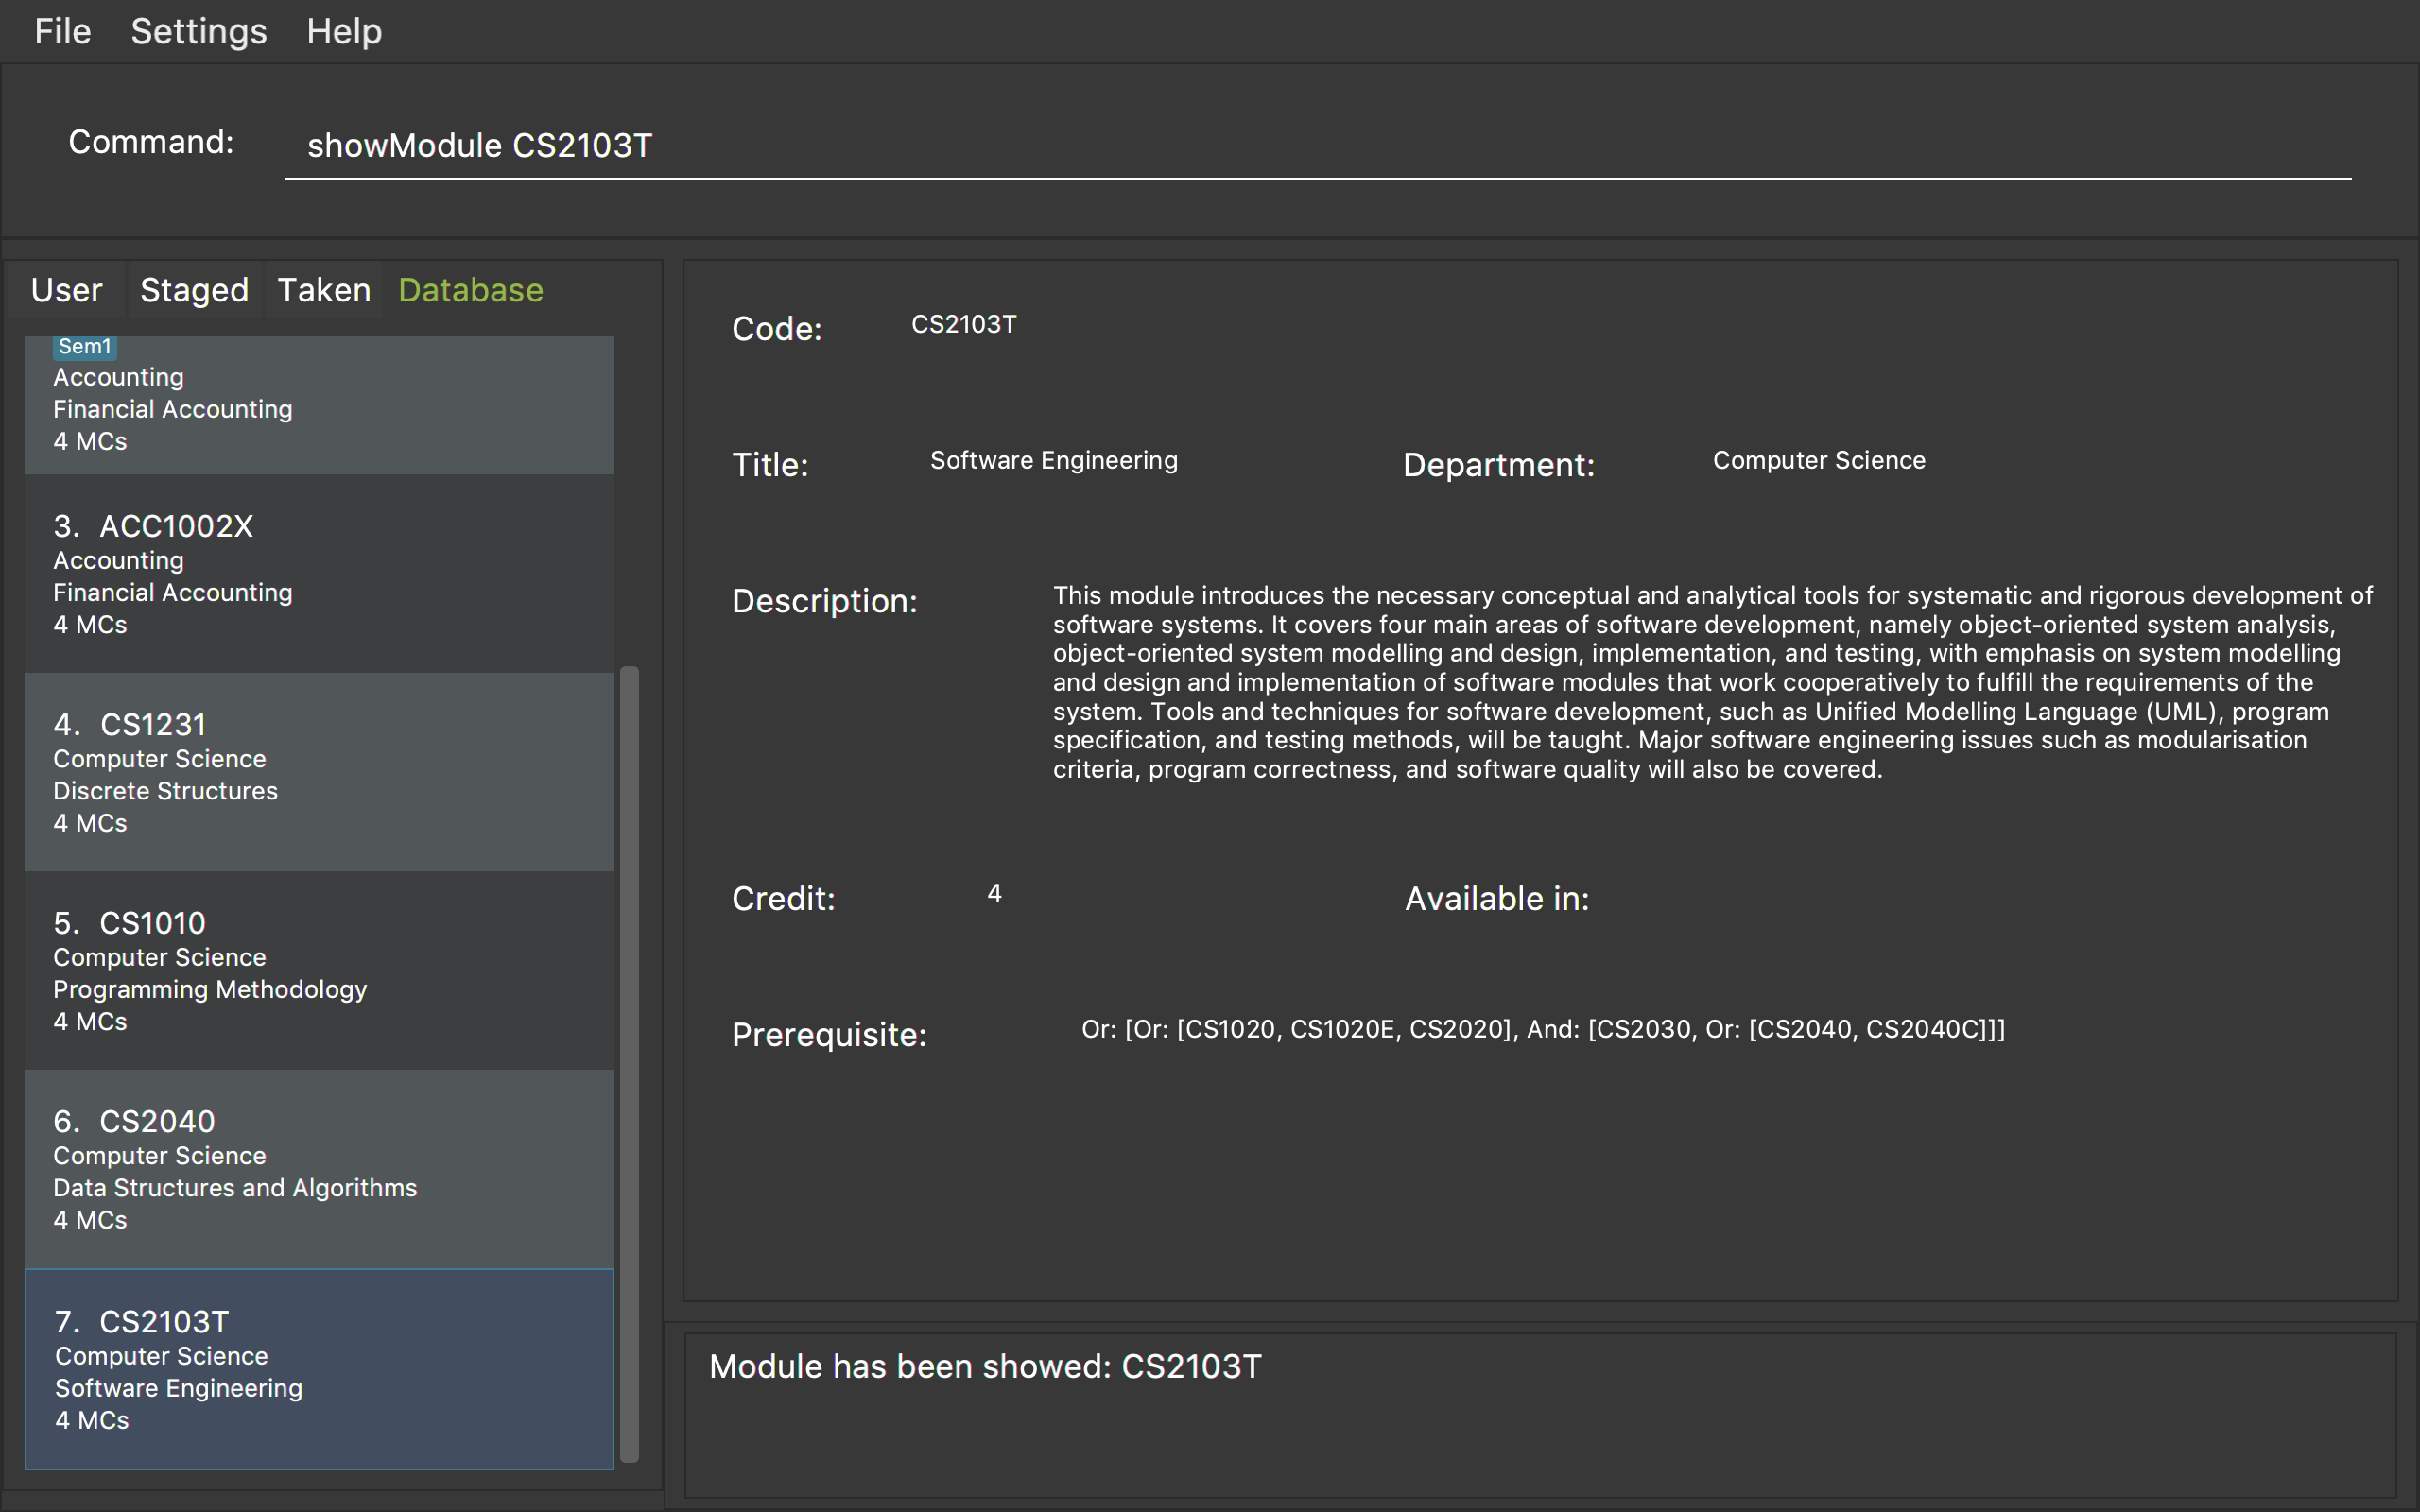Screen dimensions: 2420x1512
Task: Click Accounting under ACC1002X
Action: click(118, 560)
